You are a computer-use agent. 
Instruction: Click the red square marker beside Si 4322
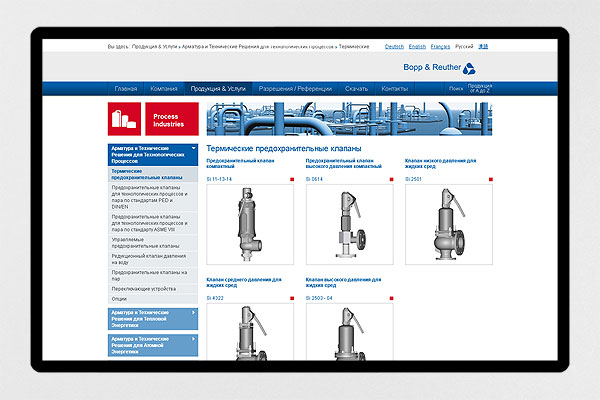click(291, 299)
